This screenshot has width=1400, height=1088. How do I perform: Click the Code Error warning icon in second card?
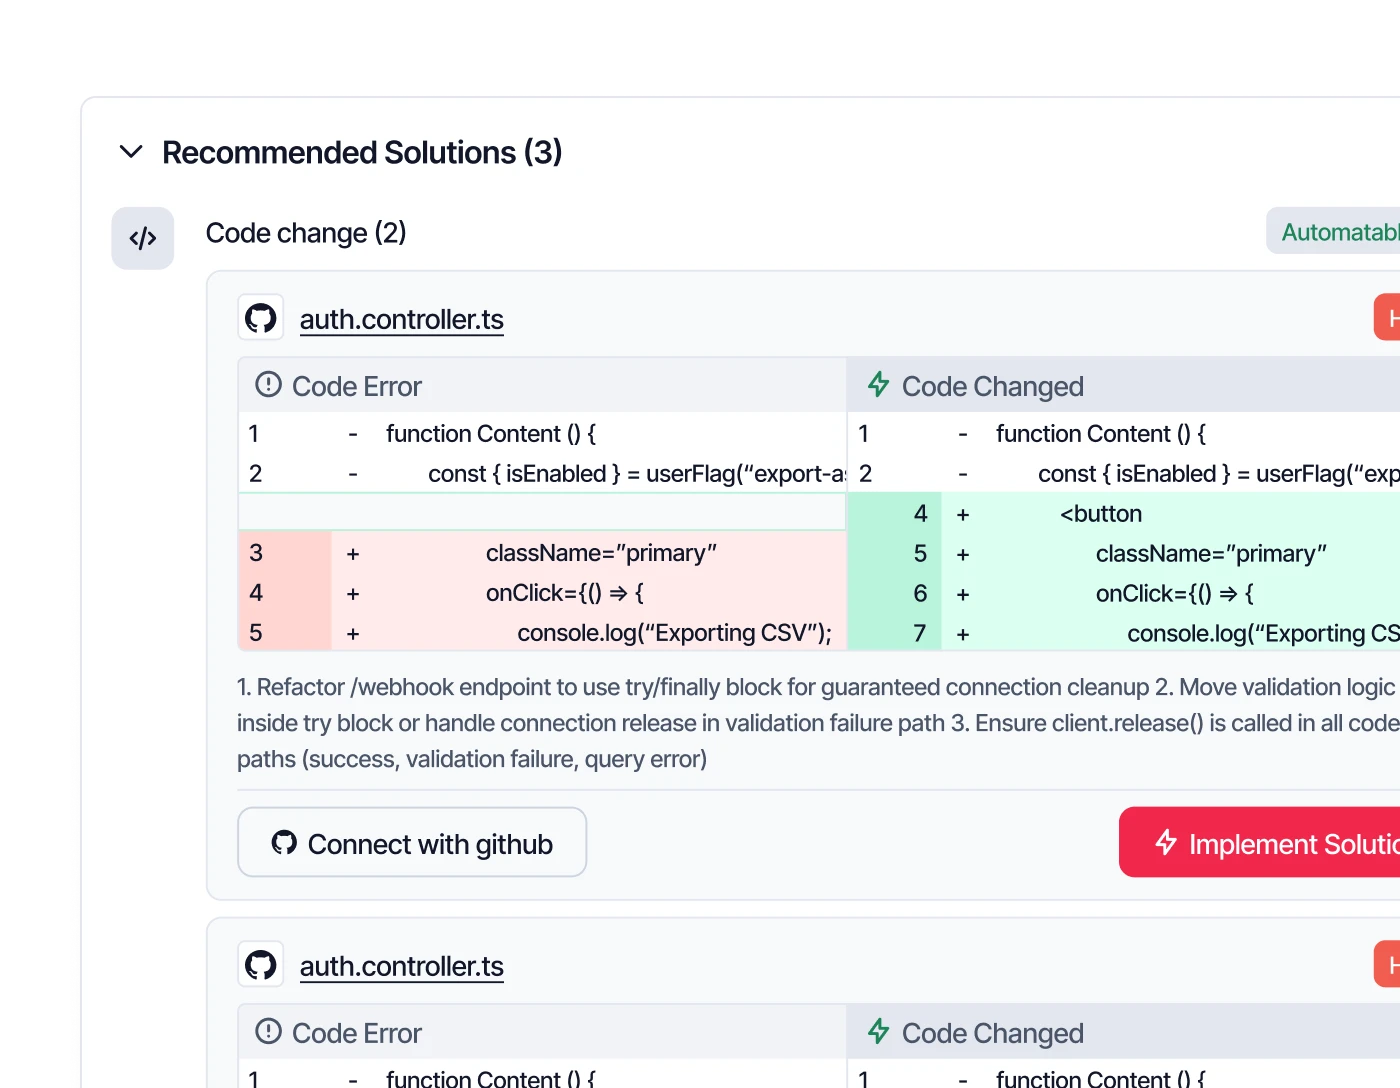[268, 1032]
